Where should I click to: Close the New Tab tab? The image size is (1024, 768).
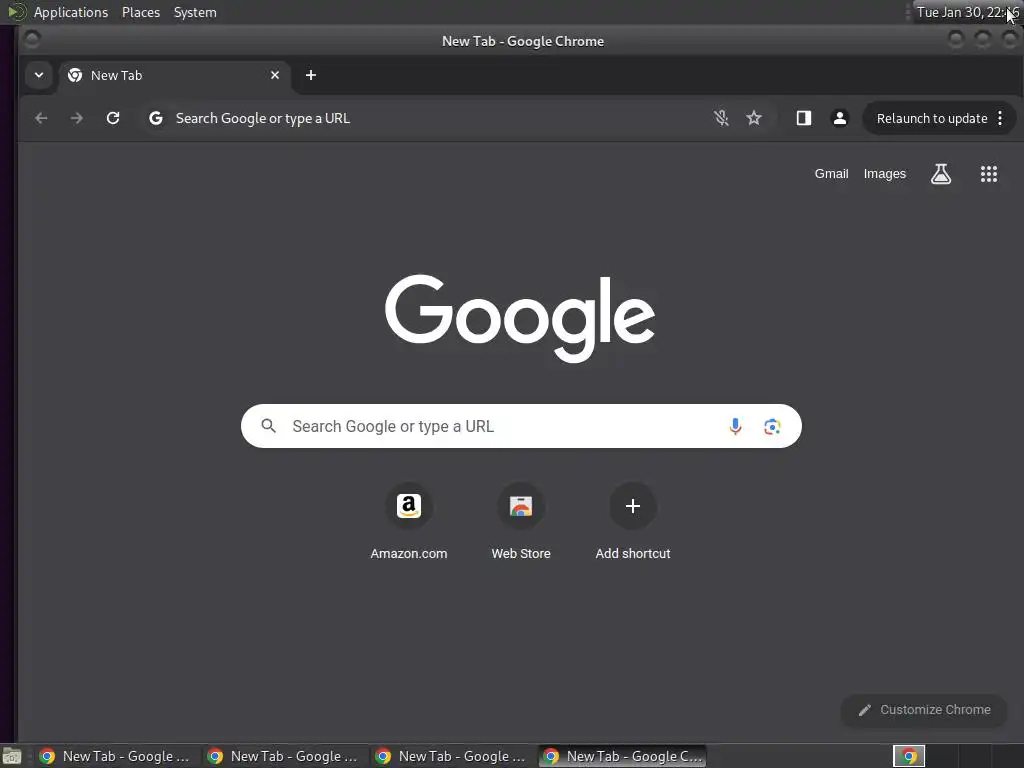pos(275,75)
